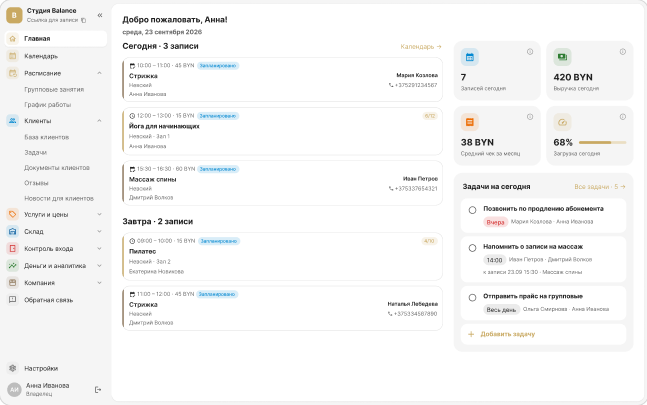647x405 pixels.
Task: Click the blue calendar icon on 7 записей card
Action: pos(470,57)
